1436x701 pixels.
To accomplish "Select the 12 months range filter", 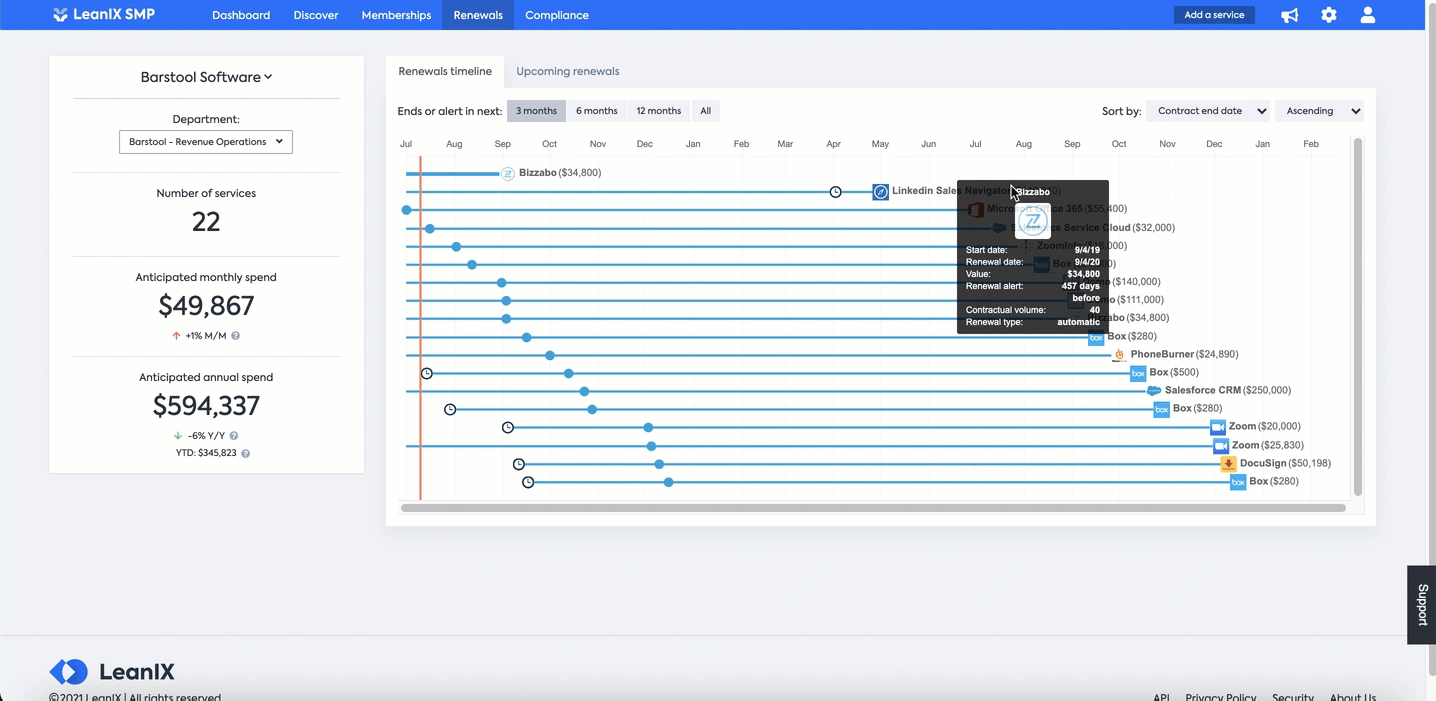I will [x=659, y=111].
